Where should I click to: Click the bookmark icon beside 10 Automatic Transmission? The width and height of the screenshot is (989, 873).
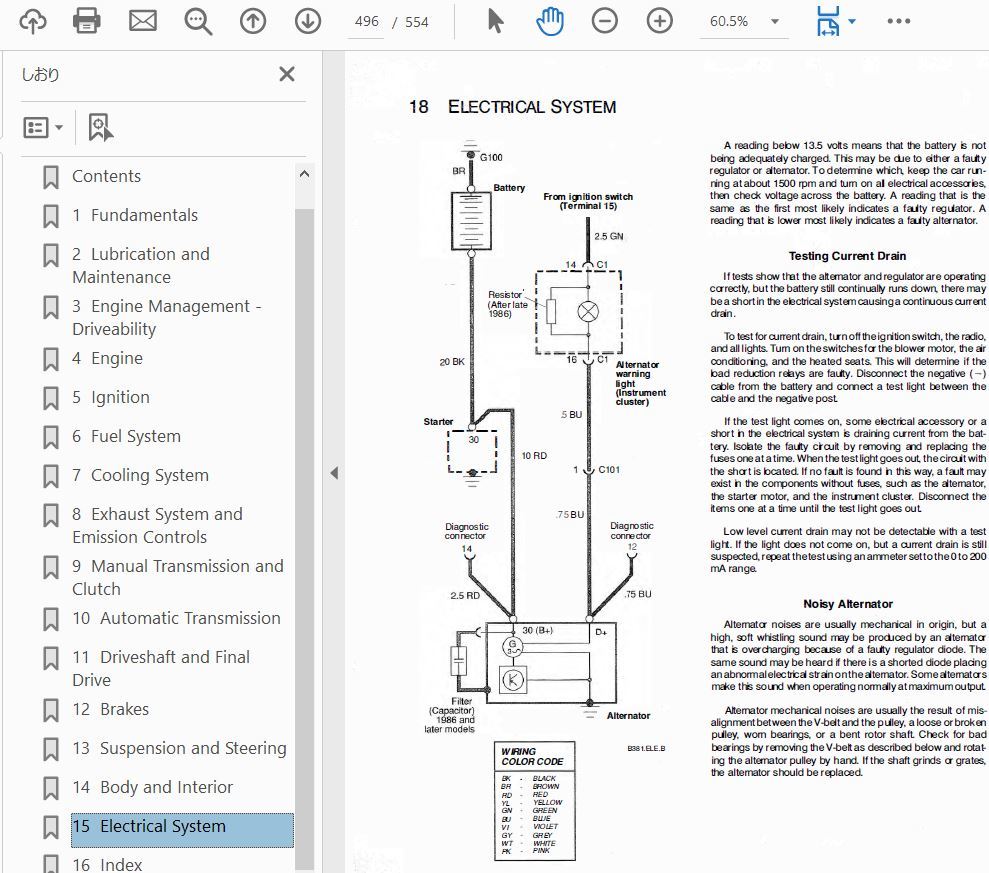pyautogui.click(x=51, y=619)
